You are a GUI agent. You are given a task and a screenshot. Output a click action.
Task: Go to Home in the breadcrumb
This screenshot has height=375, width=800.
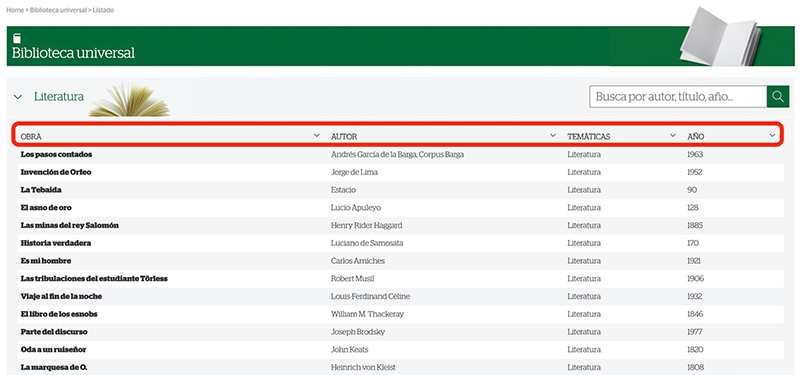[x=15, y=10]
